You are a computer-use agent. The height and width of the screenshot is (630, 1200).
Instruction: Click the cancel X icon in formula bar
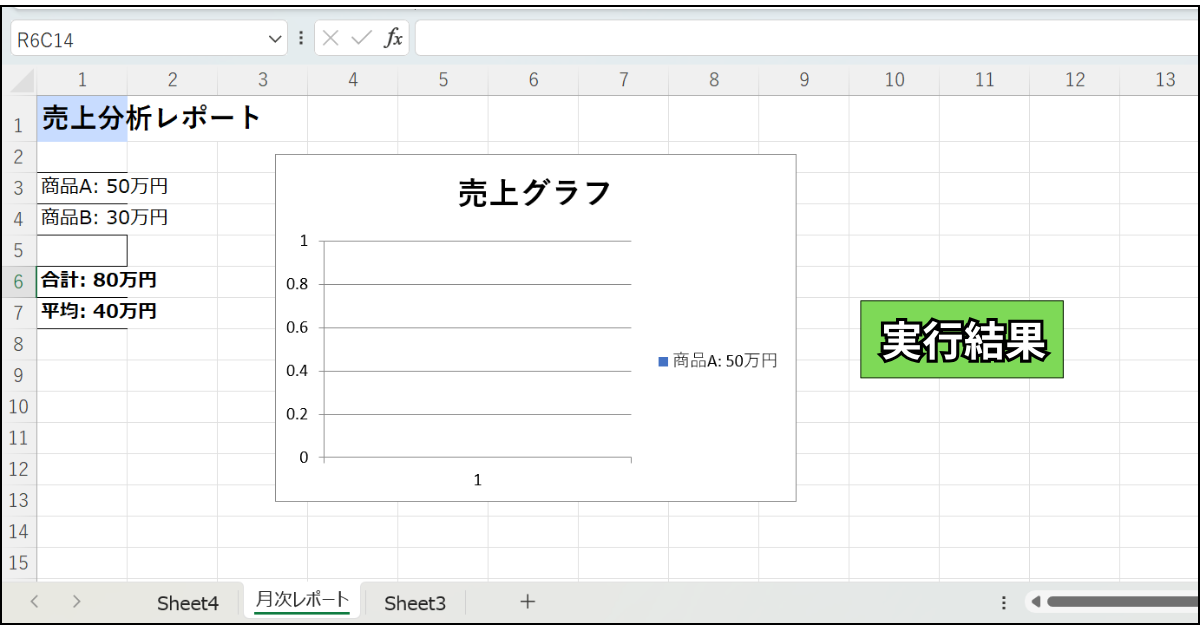point(331,39)
